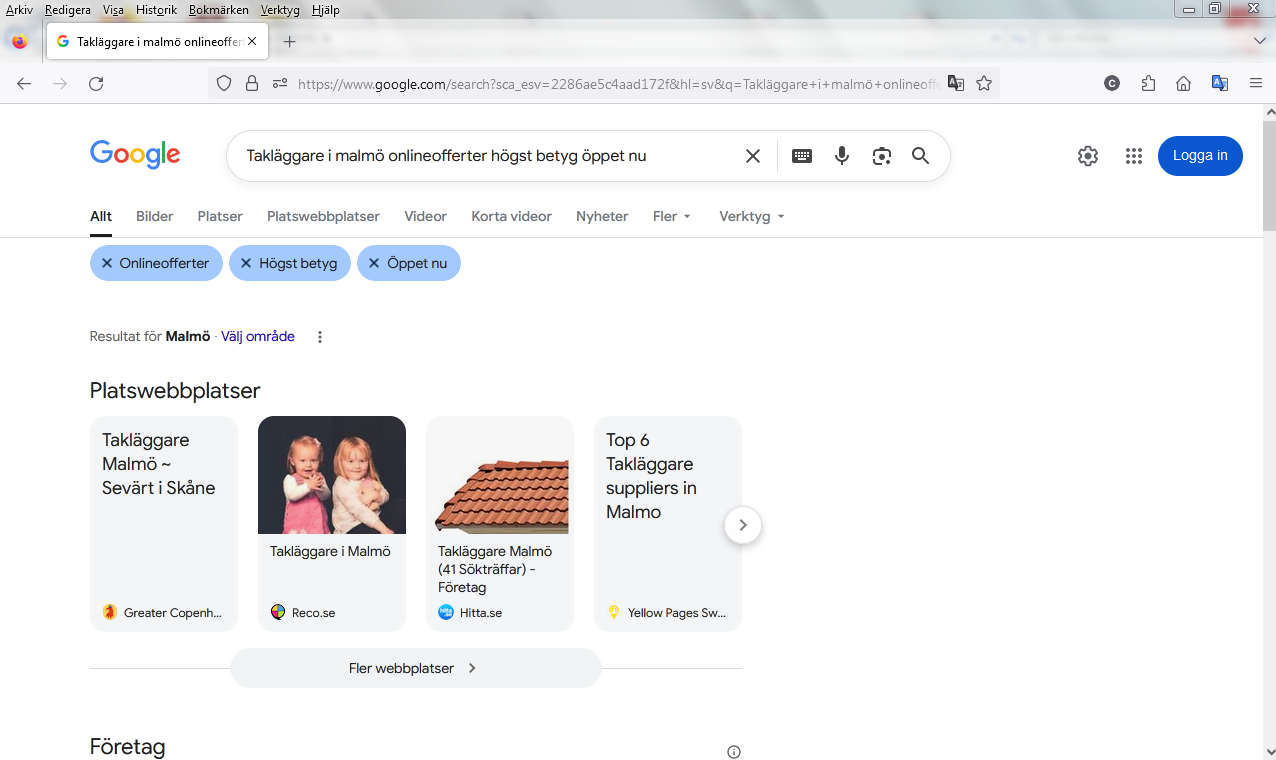Viewport: 1276px width, 760px height.
Task: Show next Platswebbplatser carousel items
Action: (743, 525)
